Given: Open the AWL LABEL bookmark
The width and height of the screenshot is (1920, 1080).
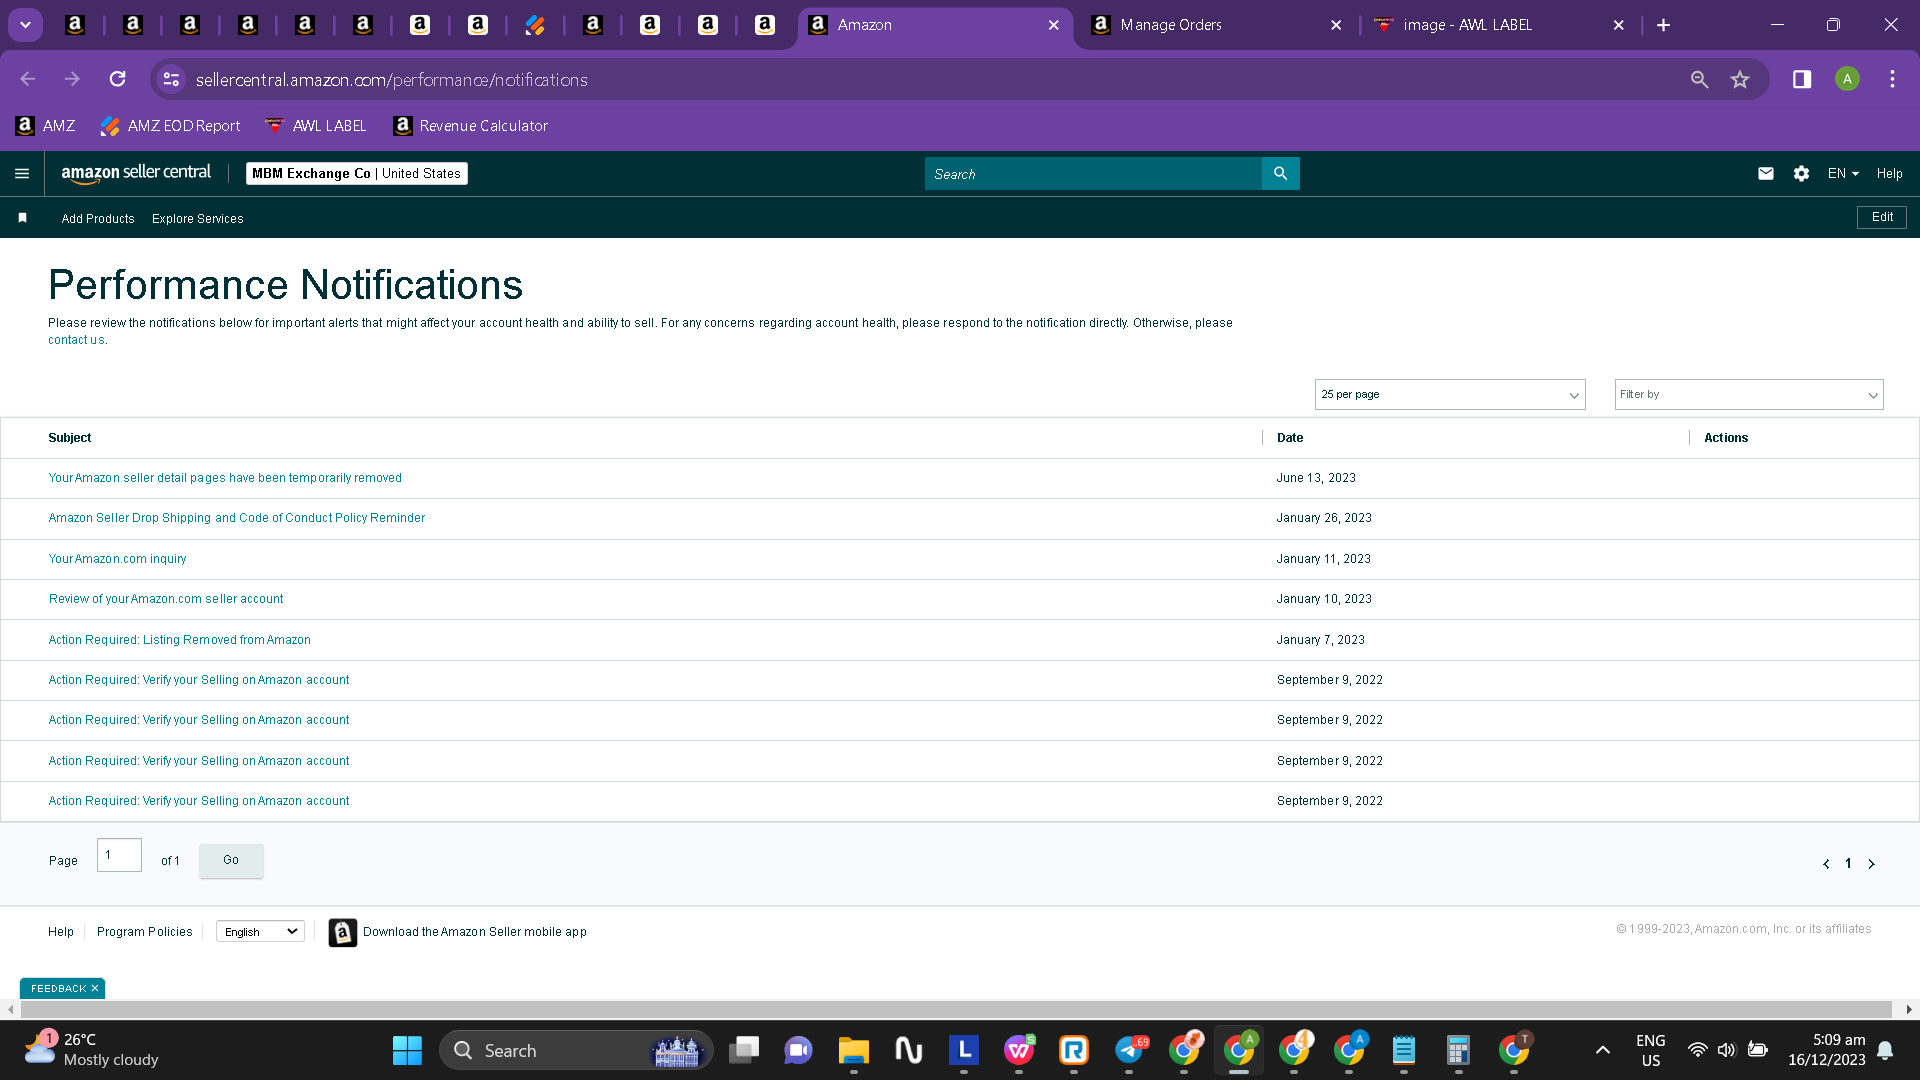Looking at the screenshot, I should (x=316, y=126).
